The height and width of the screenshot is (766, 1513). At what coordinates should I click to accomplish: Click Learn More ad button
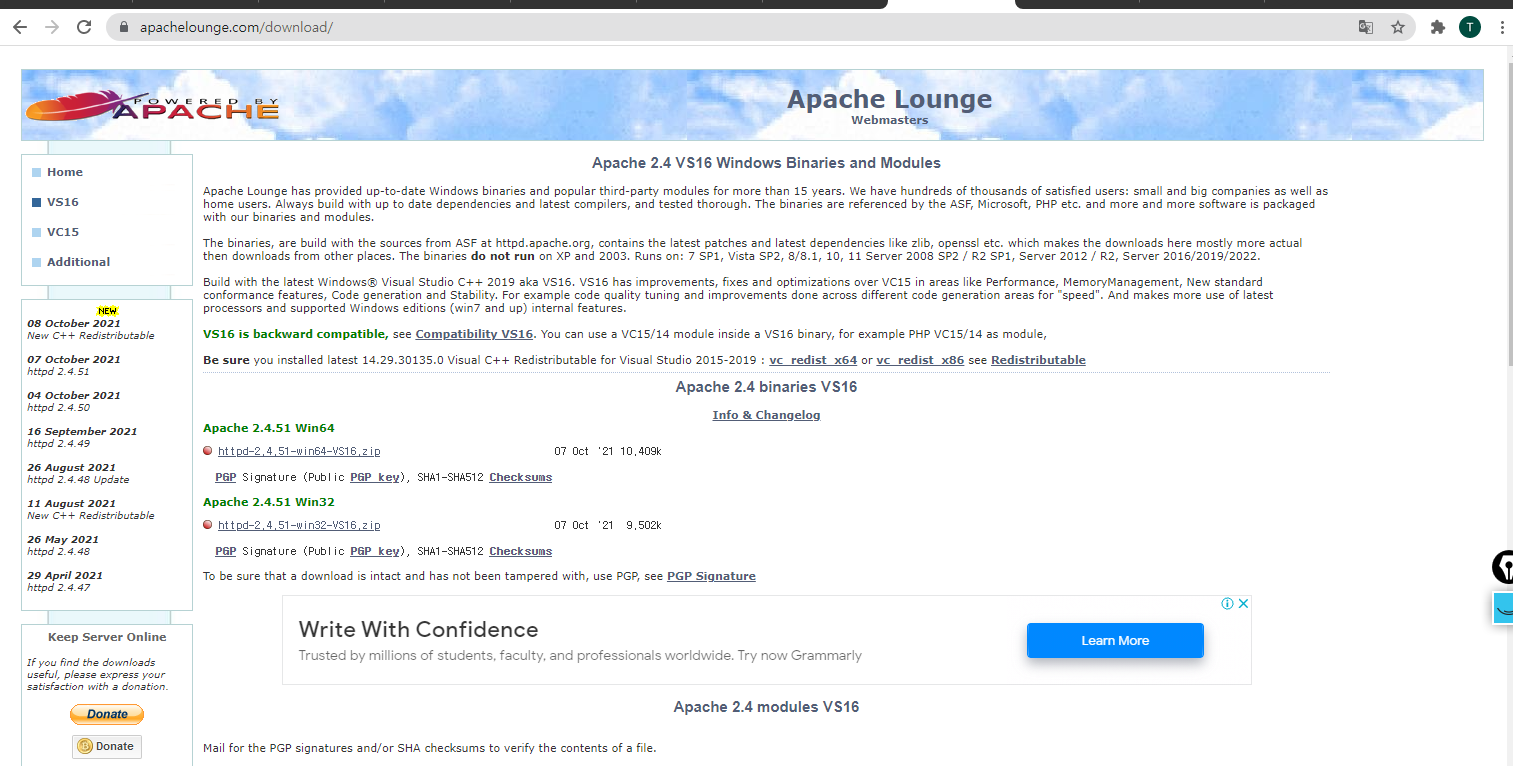[x=1115, y=641]
